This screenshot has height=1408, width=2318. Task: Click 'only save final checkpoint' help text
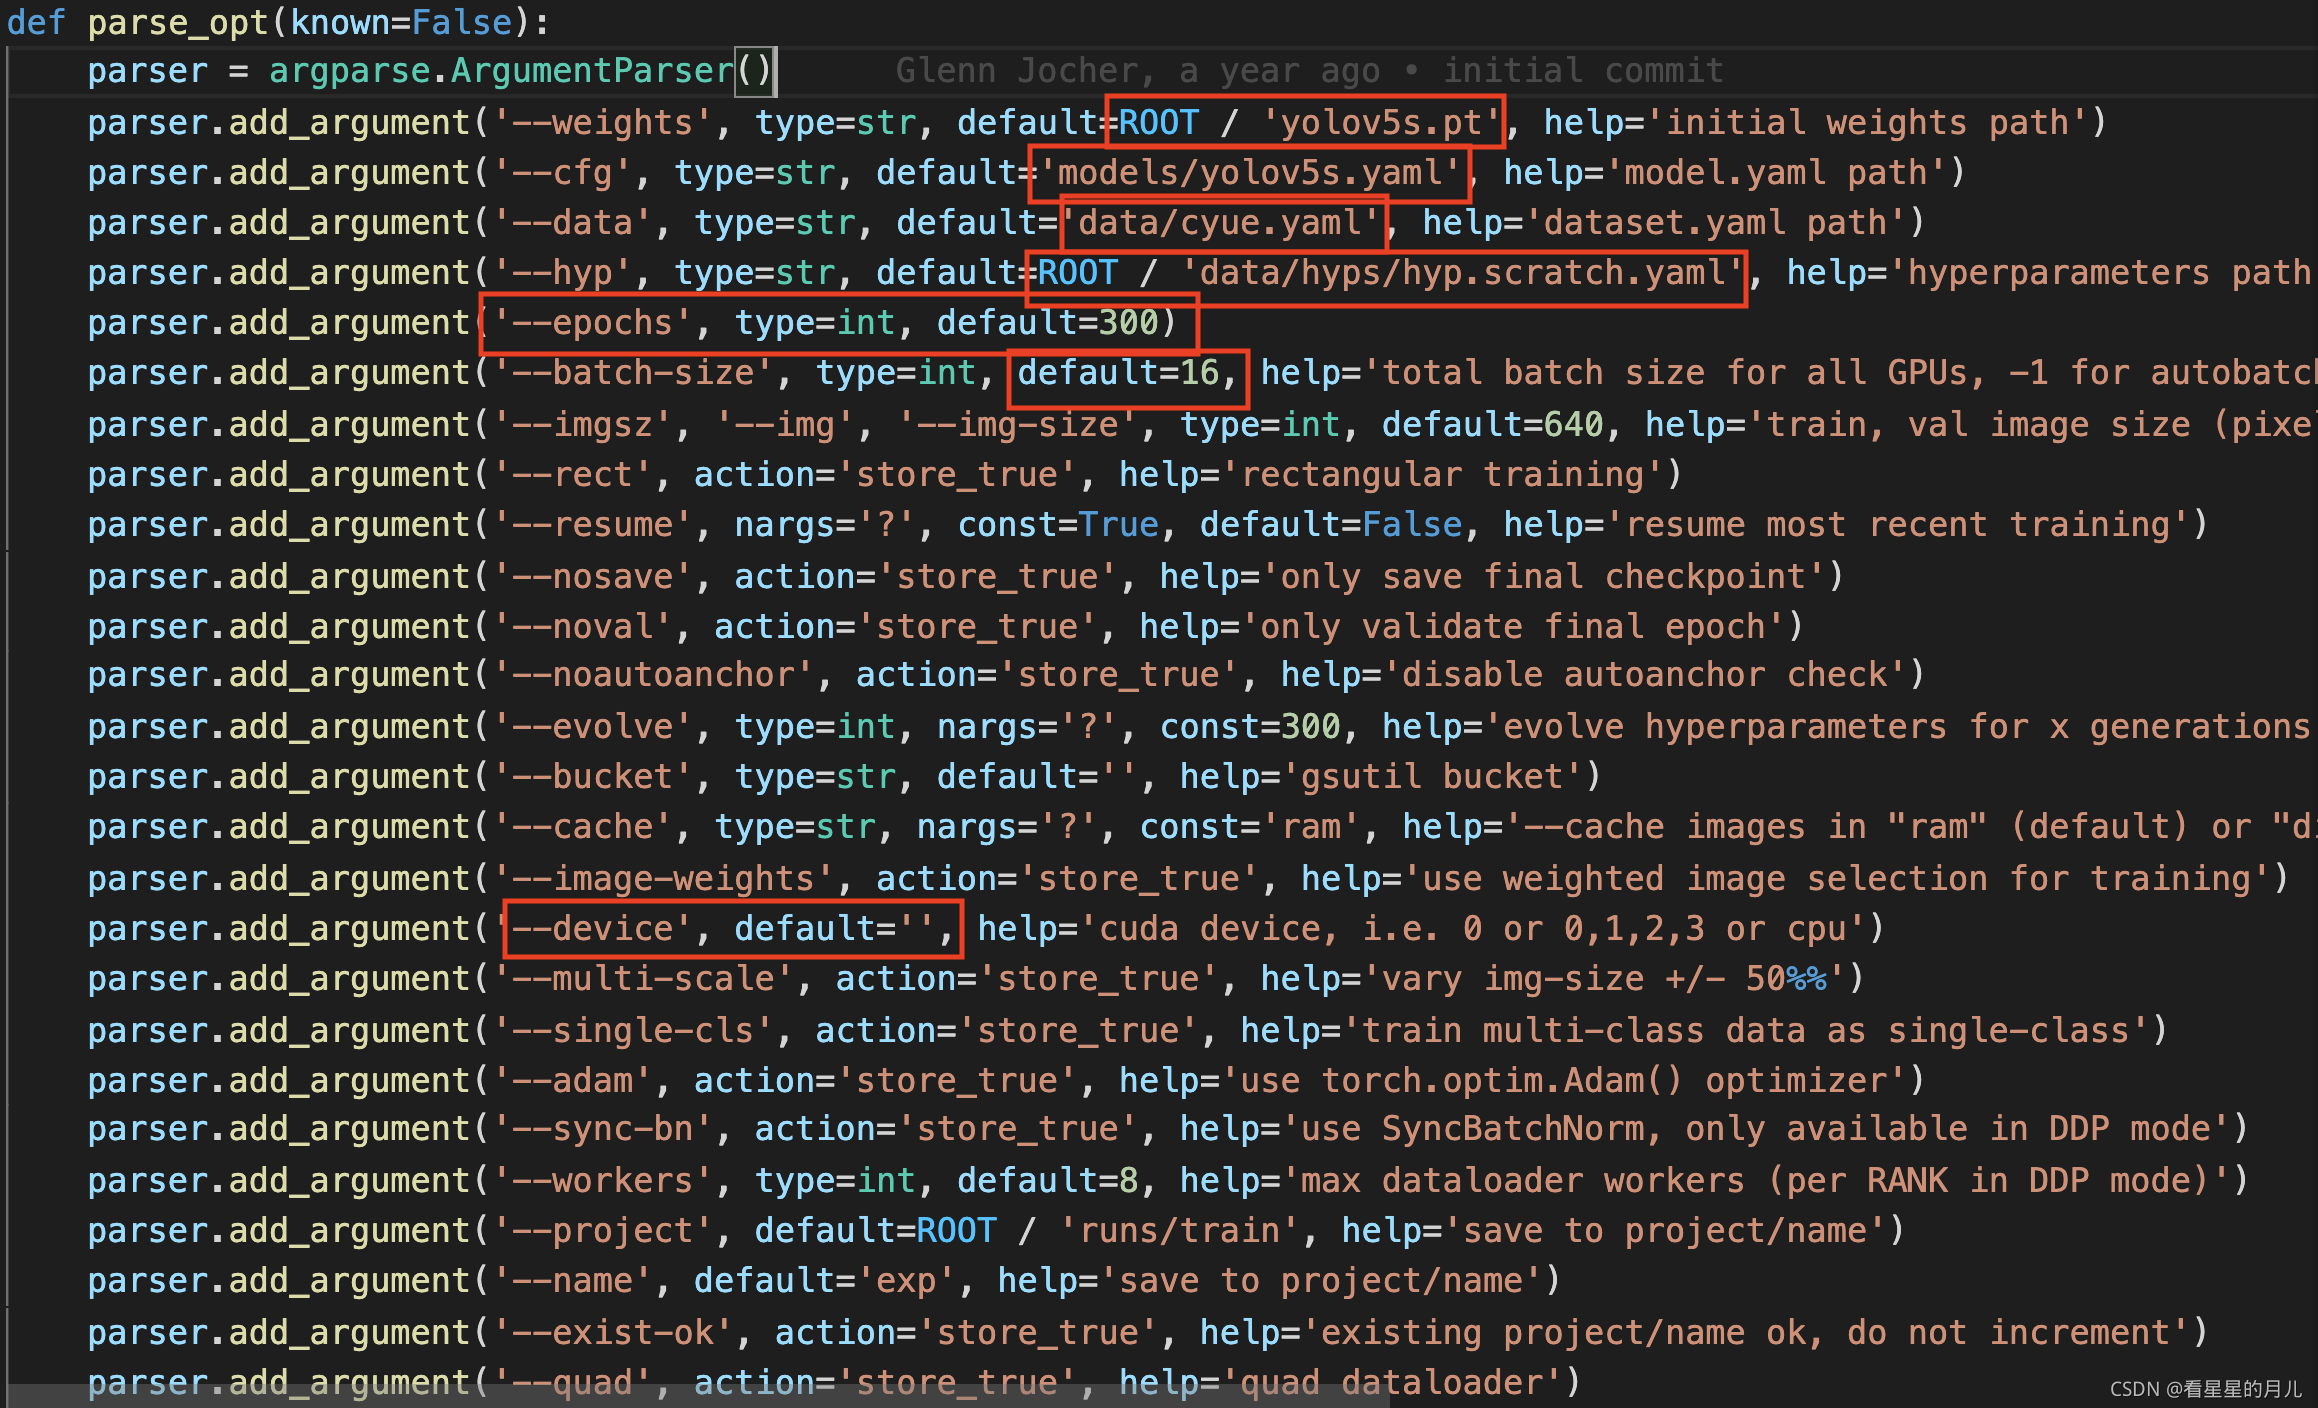click(1543, 577)
